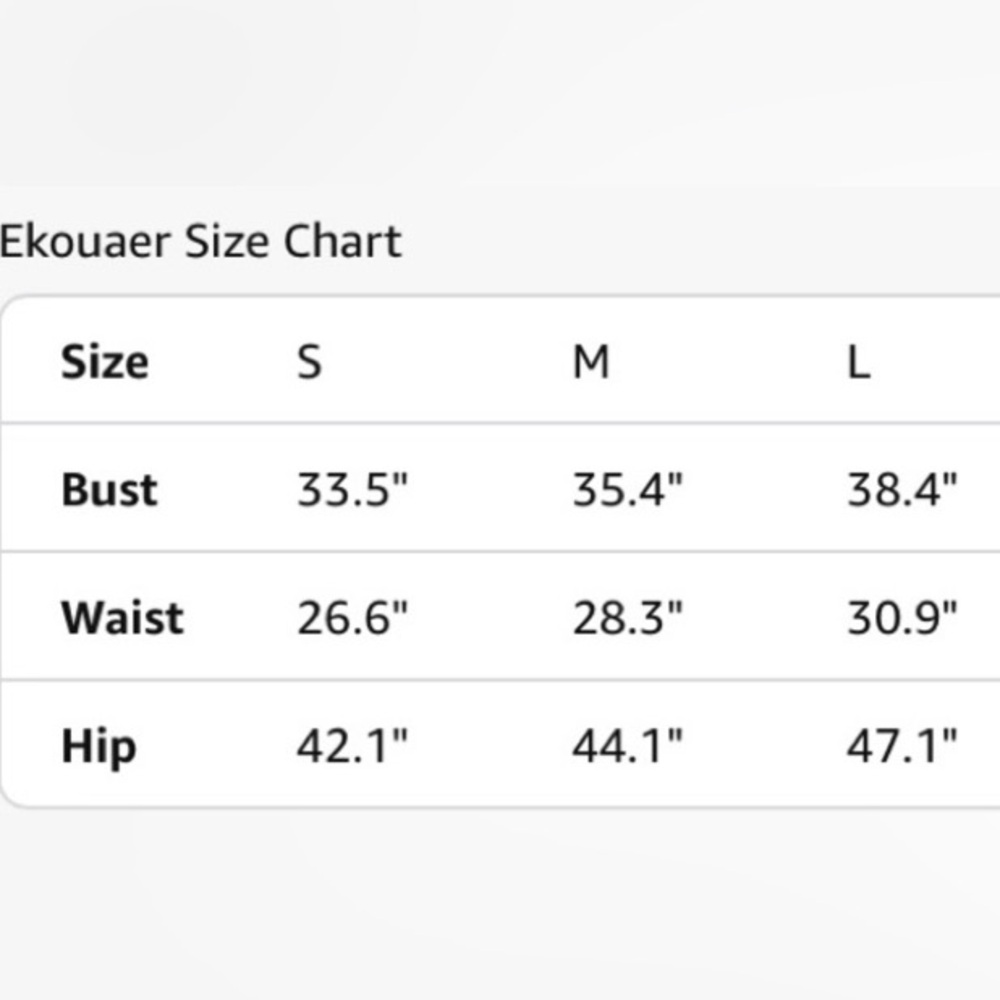Click the 38.4" bust cell
This screenshot has height=1000, width=1000.
tap(902, 490)
